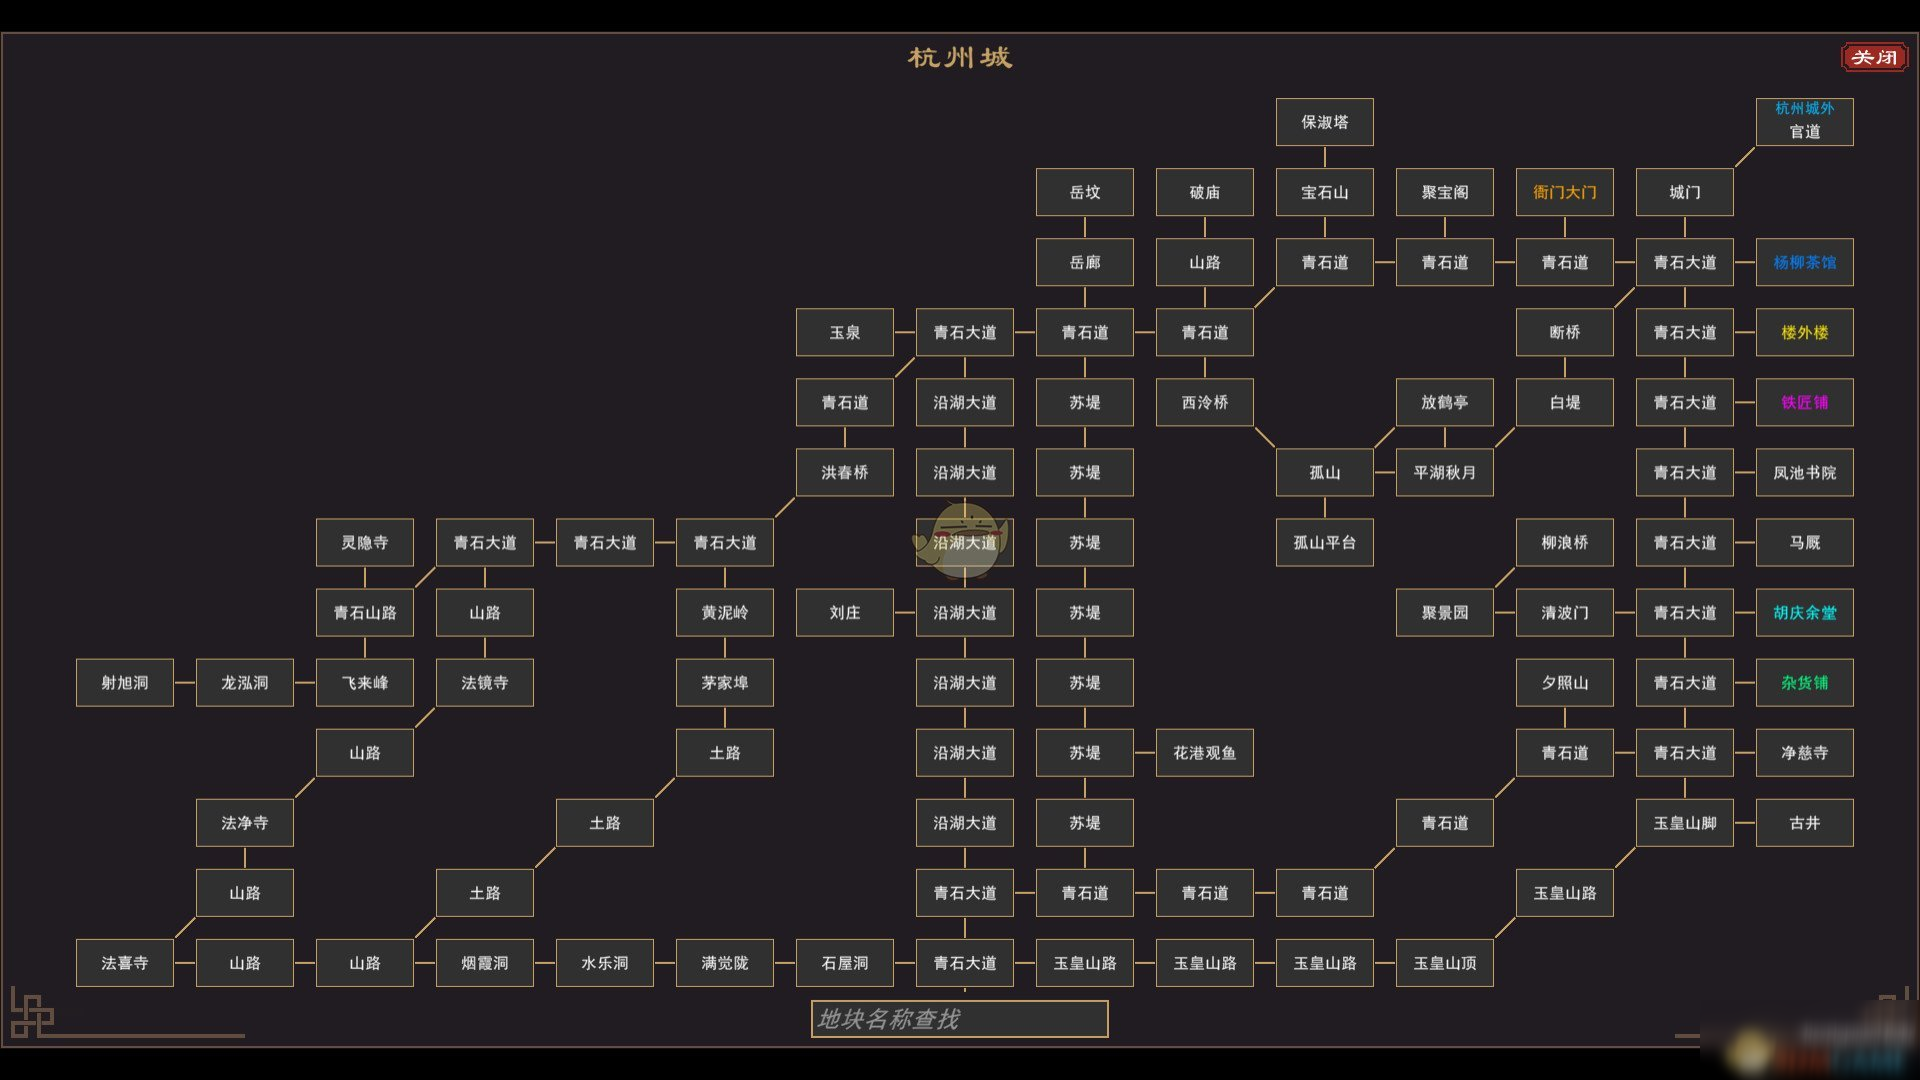
Task: Select the 楼外楼 highlighted menu node
Action: (x=1804, y=332)
